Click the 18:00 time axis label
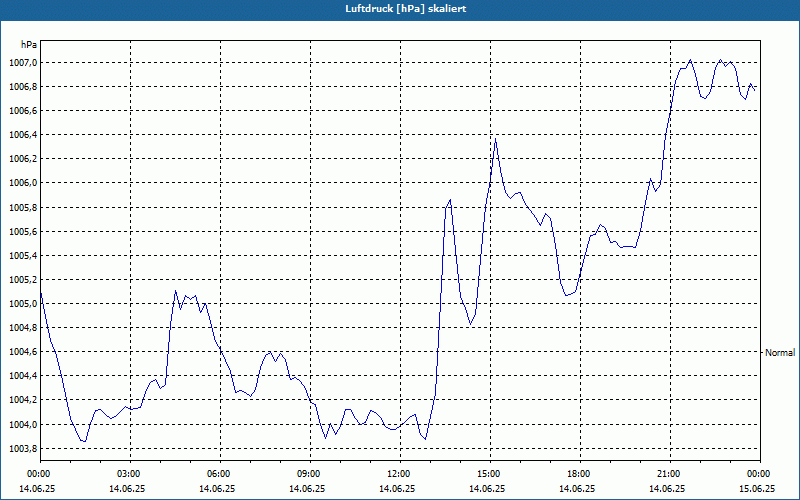 [579, 474]
